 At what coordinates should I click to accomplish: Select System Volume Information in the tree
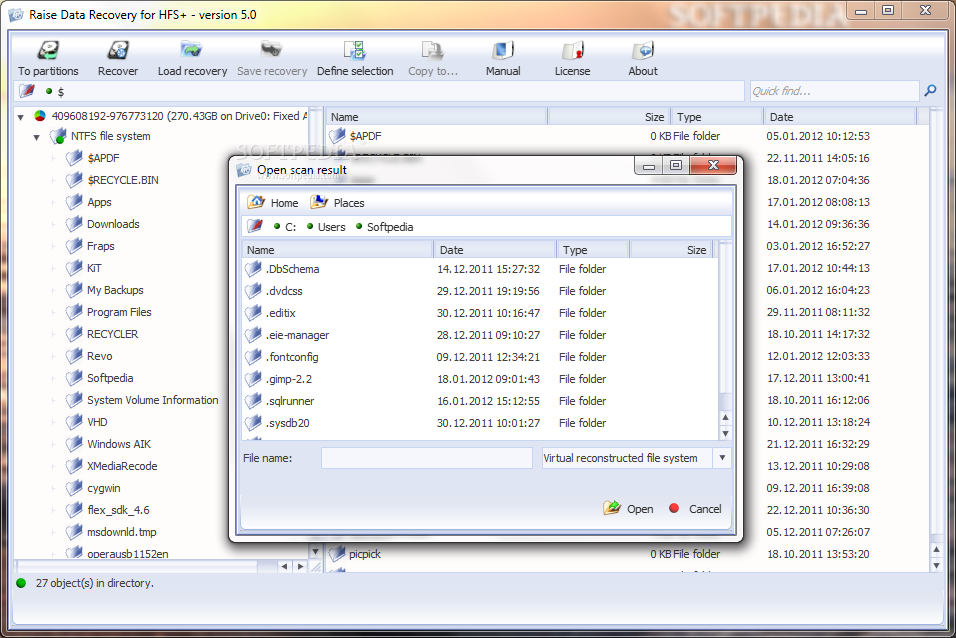tap(152, 400)
